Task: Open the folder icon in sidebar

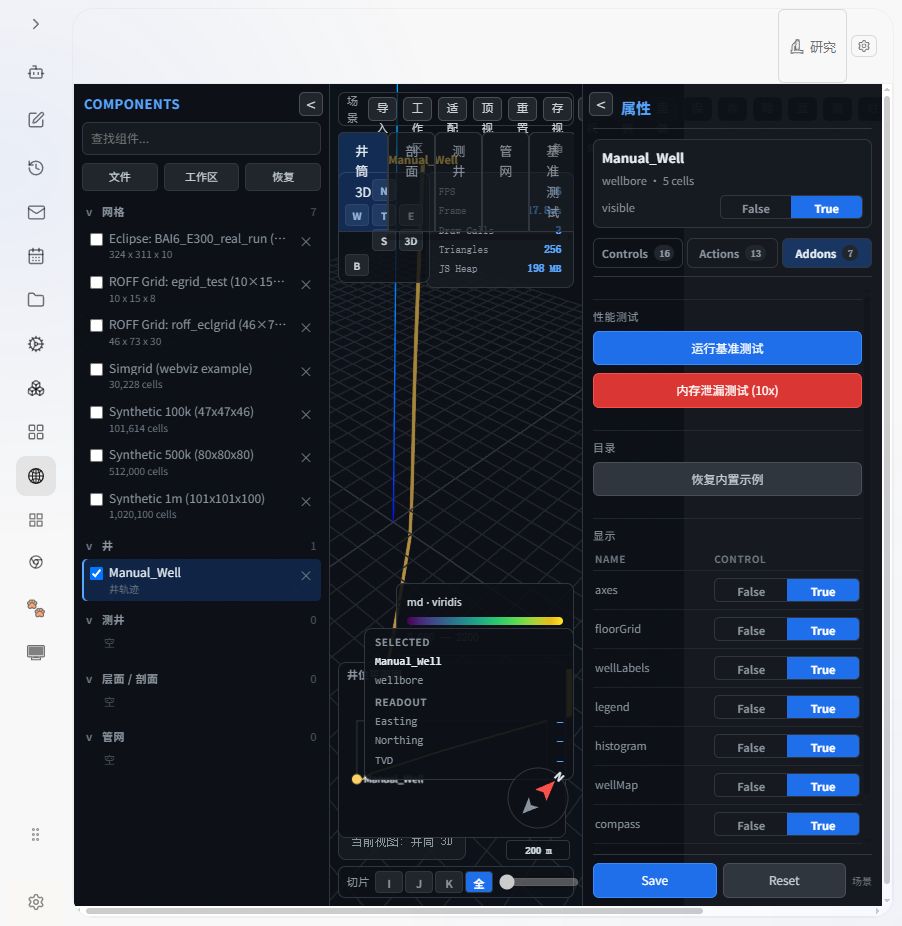Action: [x=36, y=300]
